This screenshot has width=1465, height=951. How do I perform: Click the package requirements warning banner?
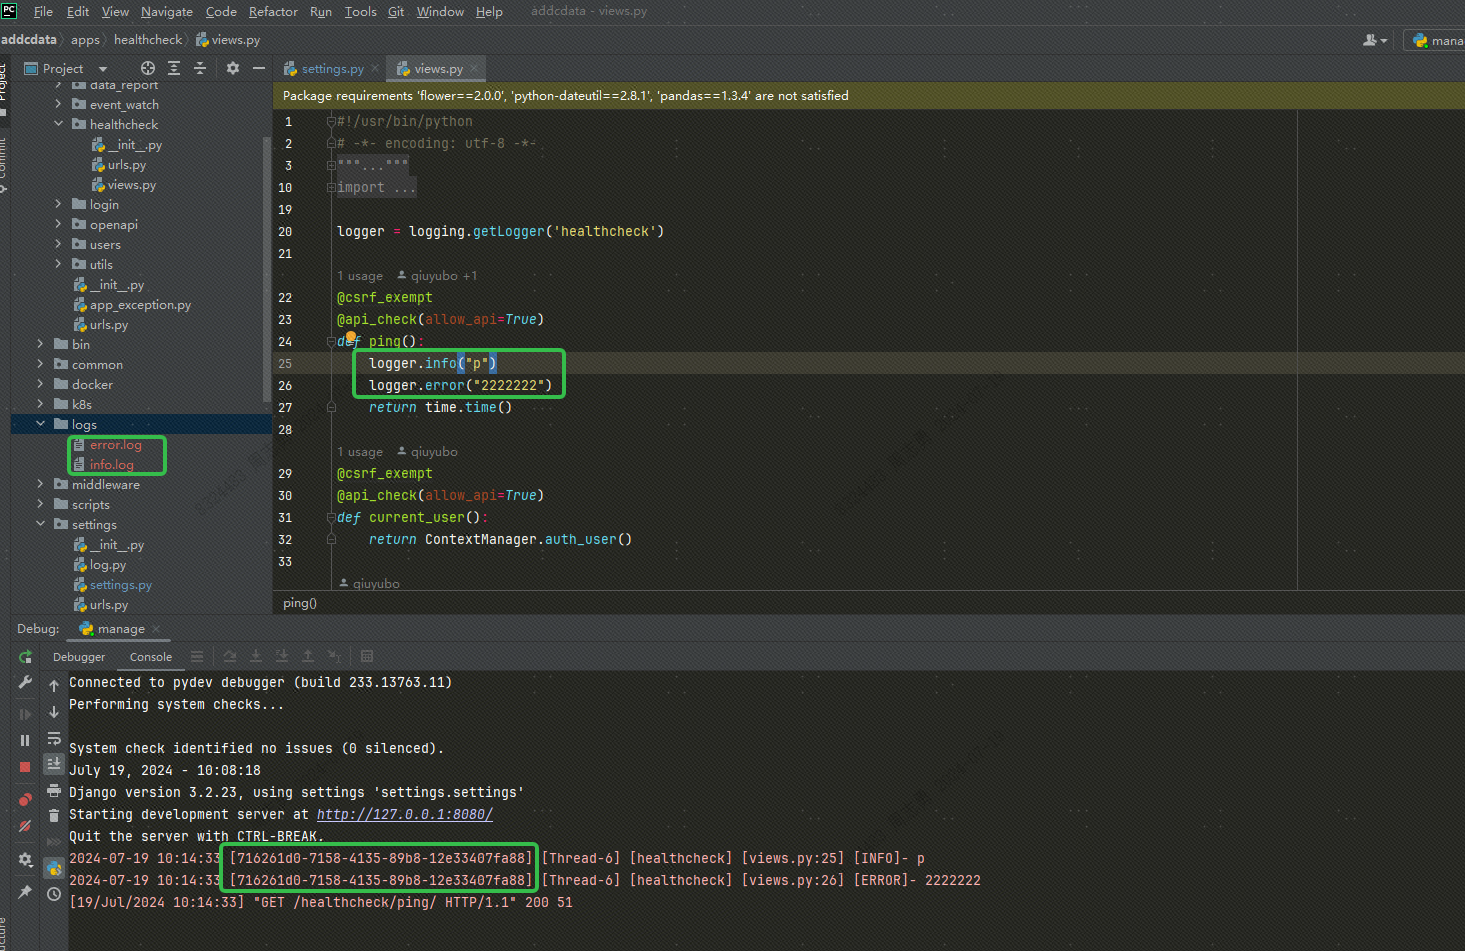tap(869, 96)
